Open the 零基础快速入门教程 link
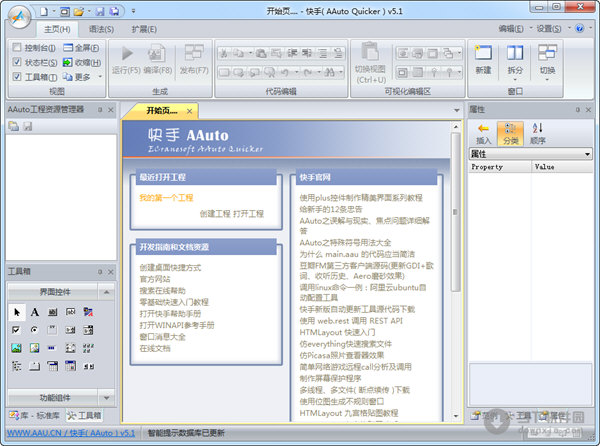 click(174, 302)
